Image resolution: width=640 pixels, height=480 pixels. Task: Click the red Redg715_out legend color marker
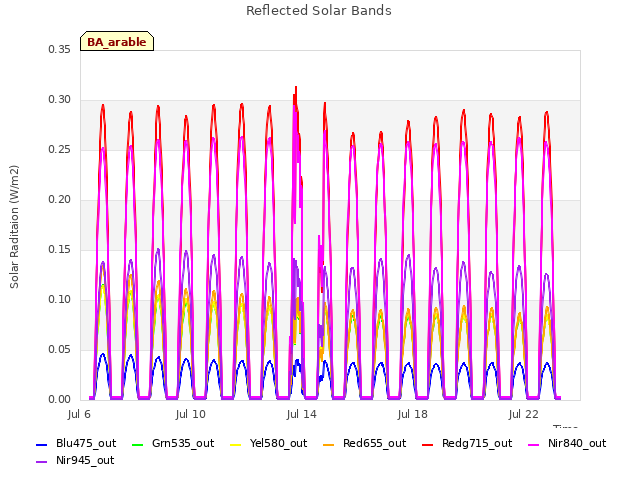pyautogui.click(x=427, y=444)
